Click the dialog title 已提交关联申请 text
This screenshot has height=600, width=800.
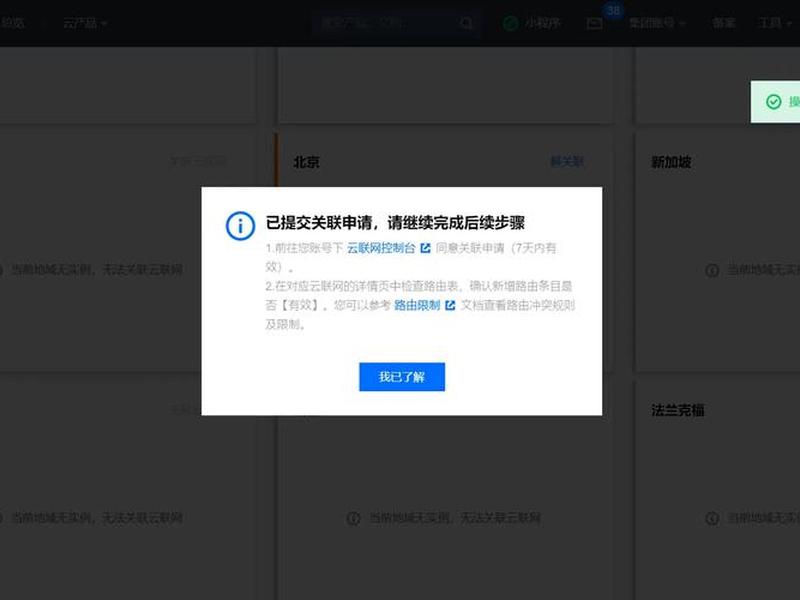point(395,223)
